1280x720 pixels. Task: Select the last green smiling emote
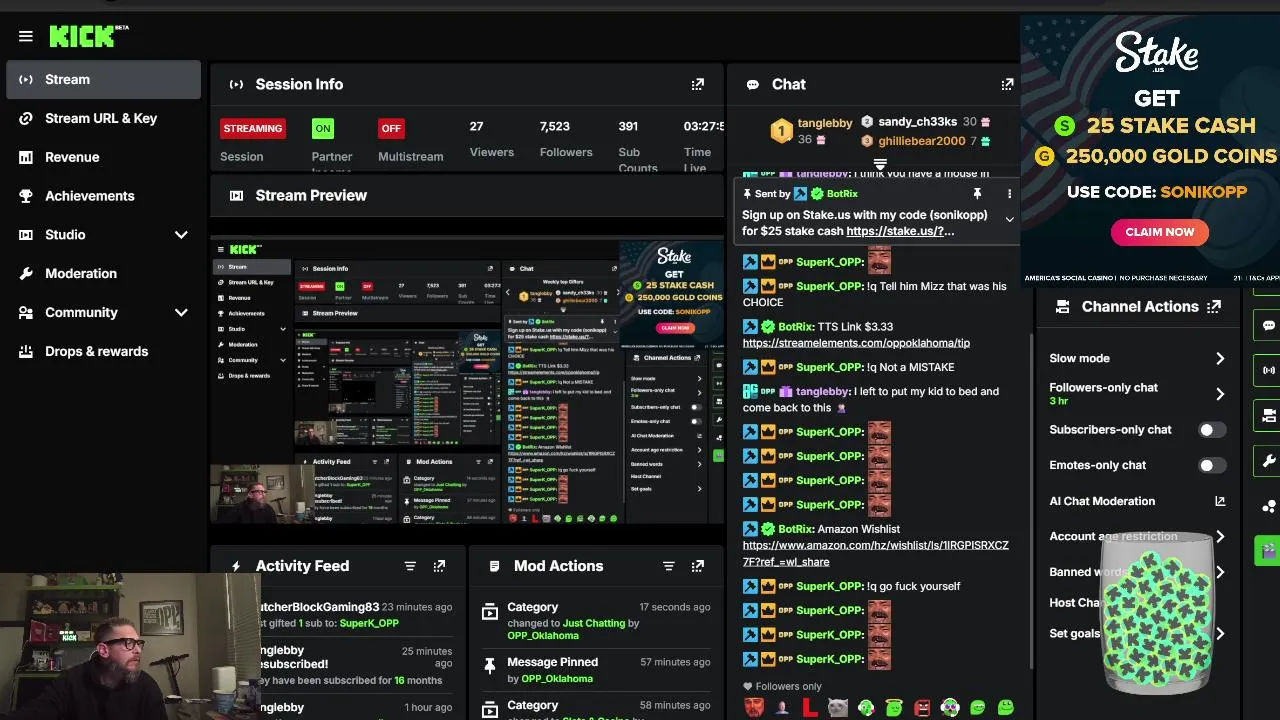[1006, 708]
